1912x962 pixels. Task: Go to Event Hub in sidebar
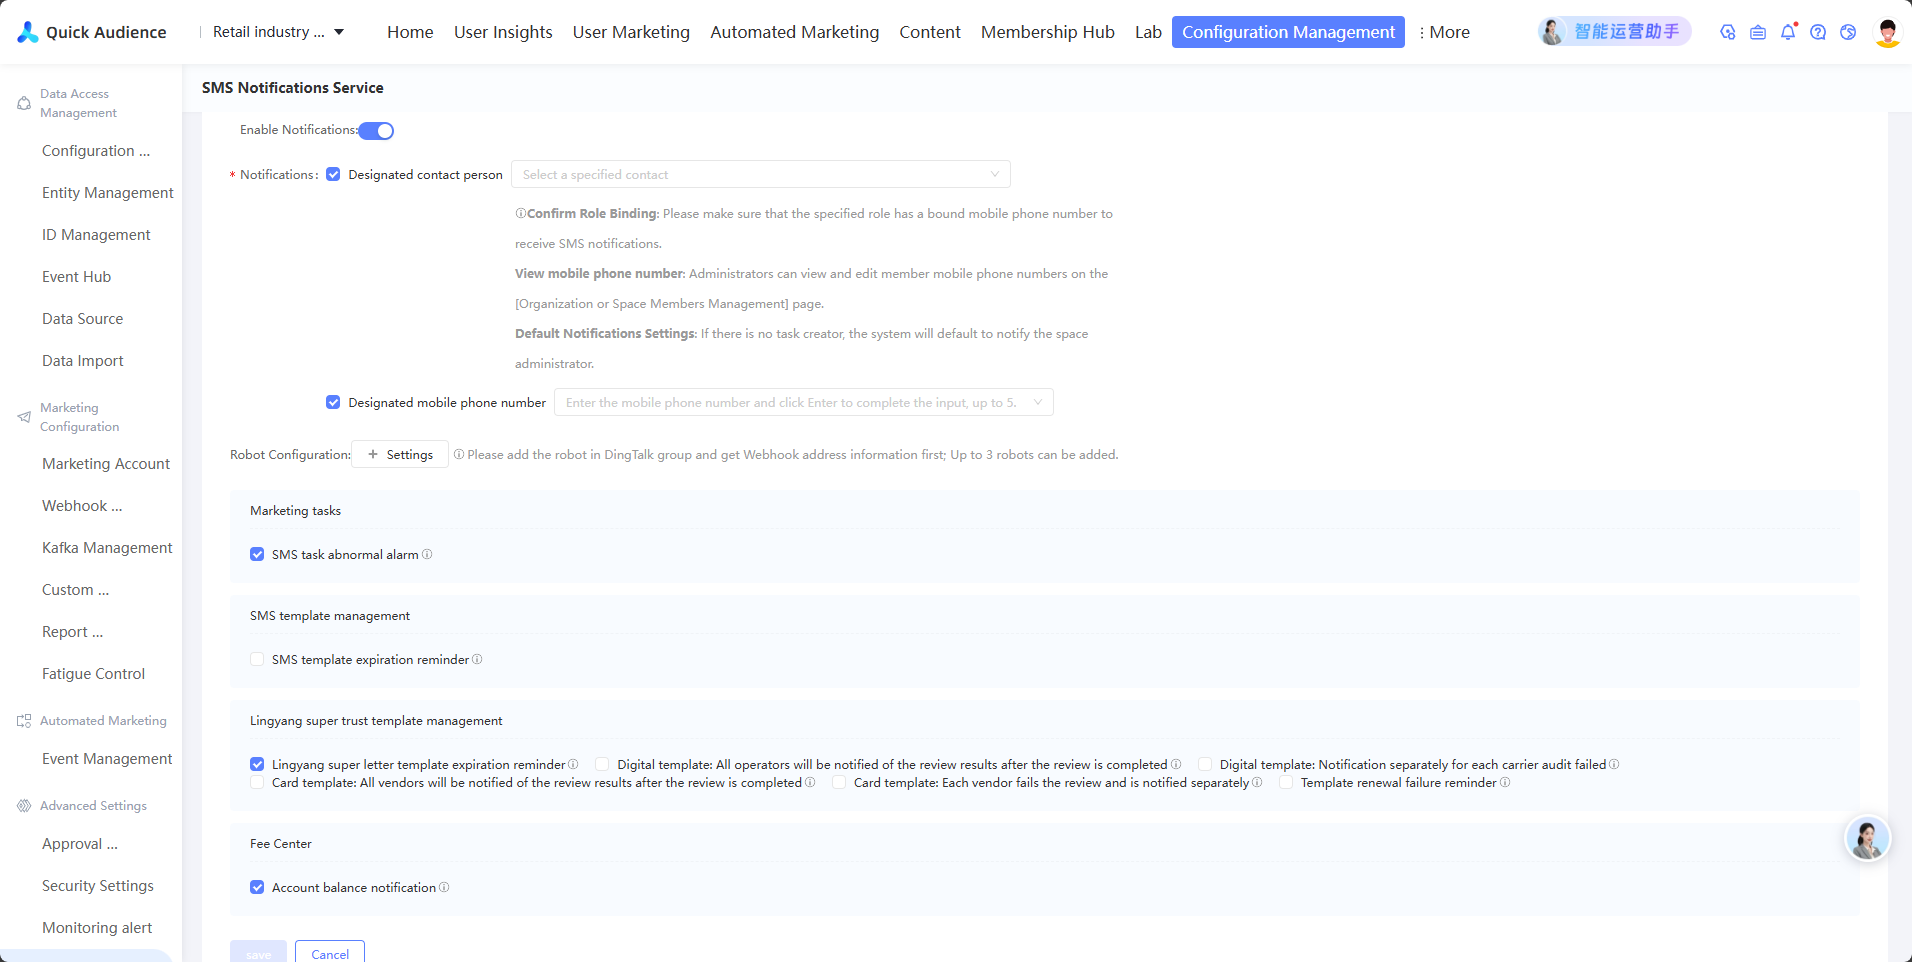[x=76, y=277]
